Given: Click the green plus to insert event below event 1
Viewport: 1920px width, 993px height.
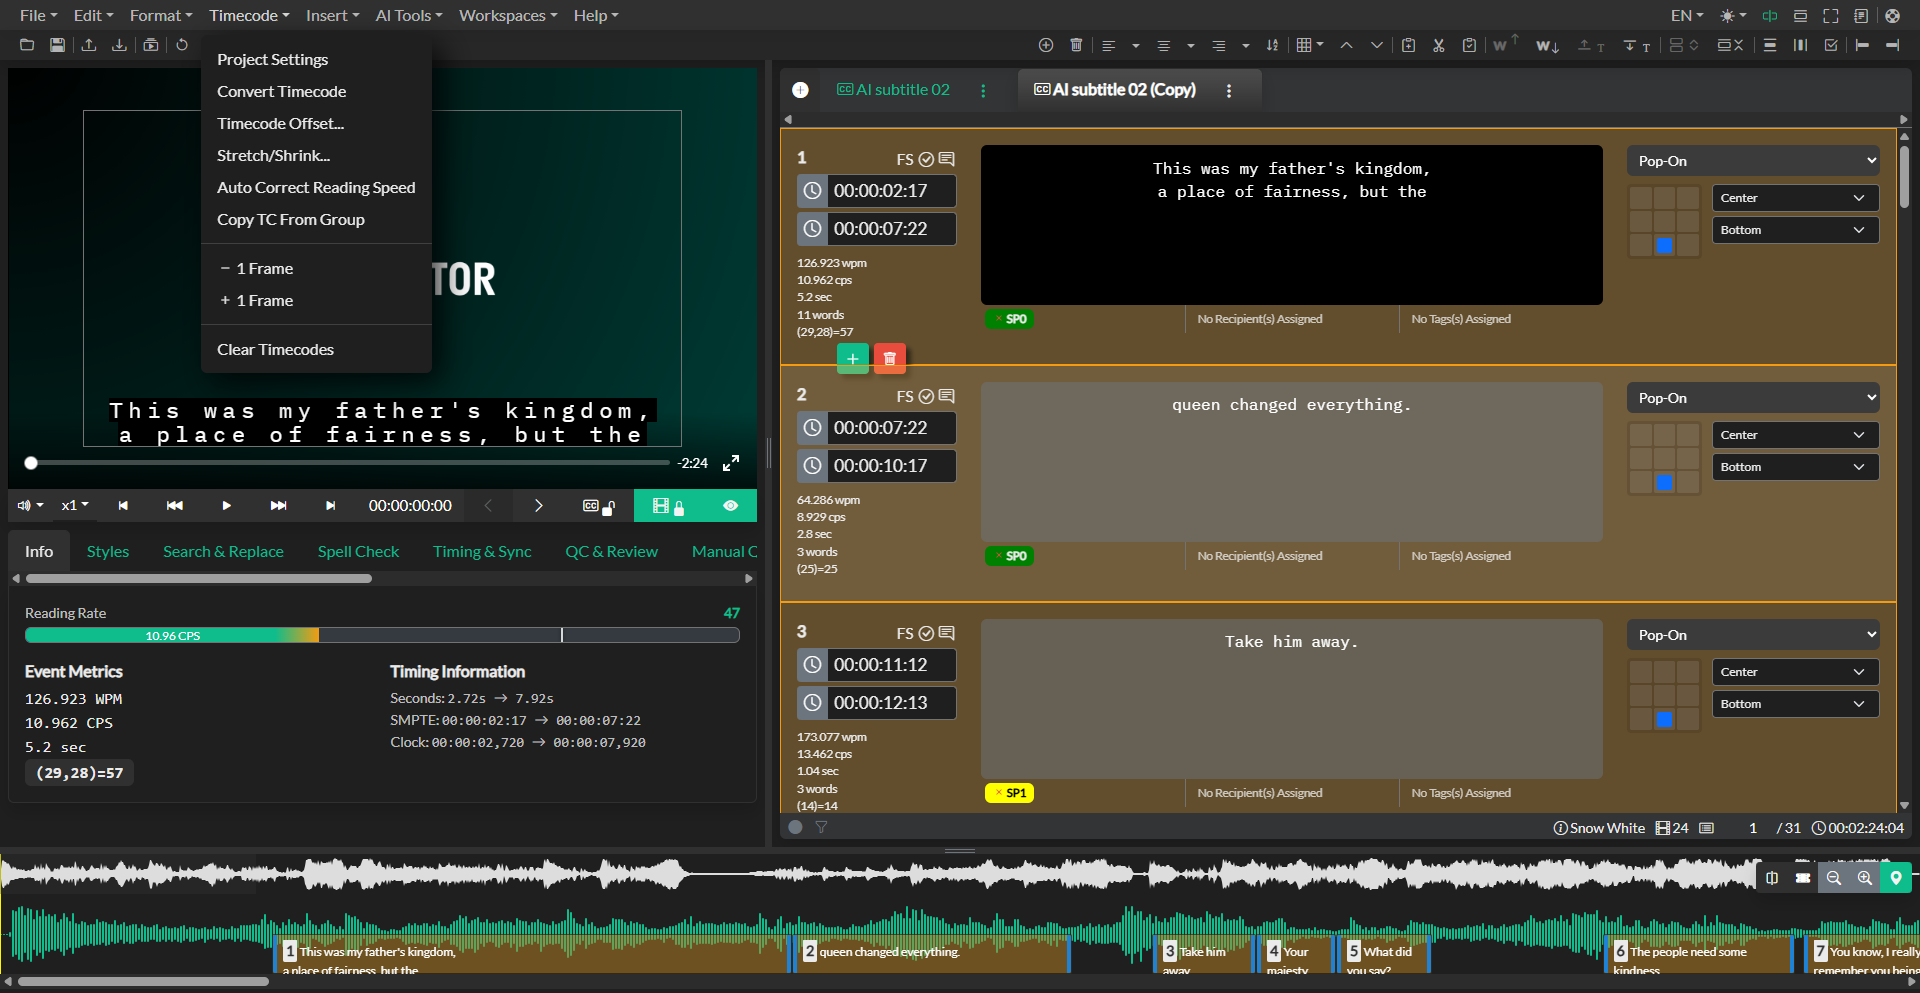Looking at the screenshot, I should (852, 358).
